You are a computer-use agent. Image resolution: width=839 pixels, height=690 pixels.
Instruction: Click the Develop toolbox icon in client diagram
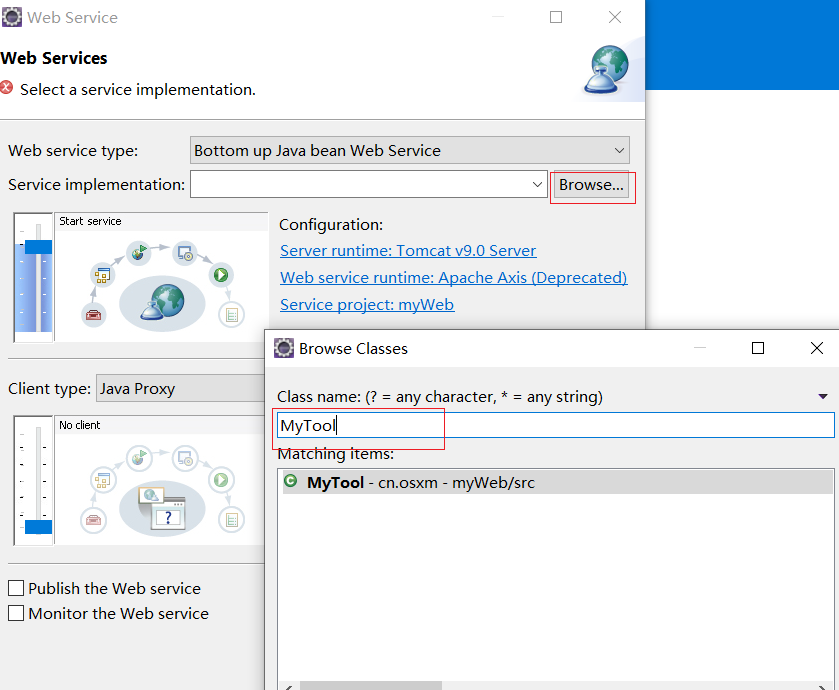pyautogui.click(x=94, y=520)
